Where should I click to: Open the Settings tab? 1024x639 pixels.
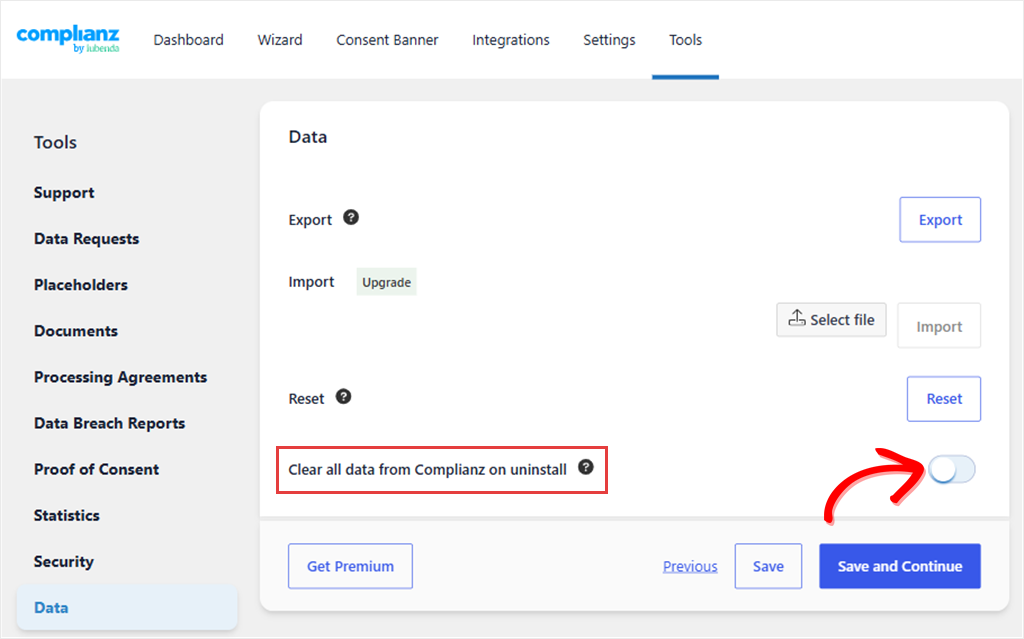609,40
